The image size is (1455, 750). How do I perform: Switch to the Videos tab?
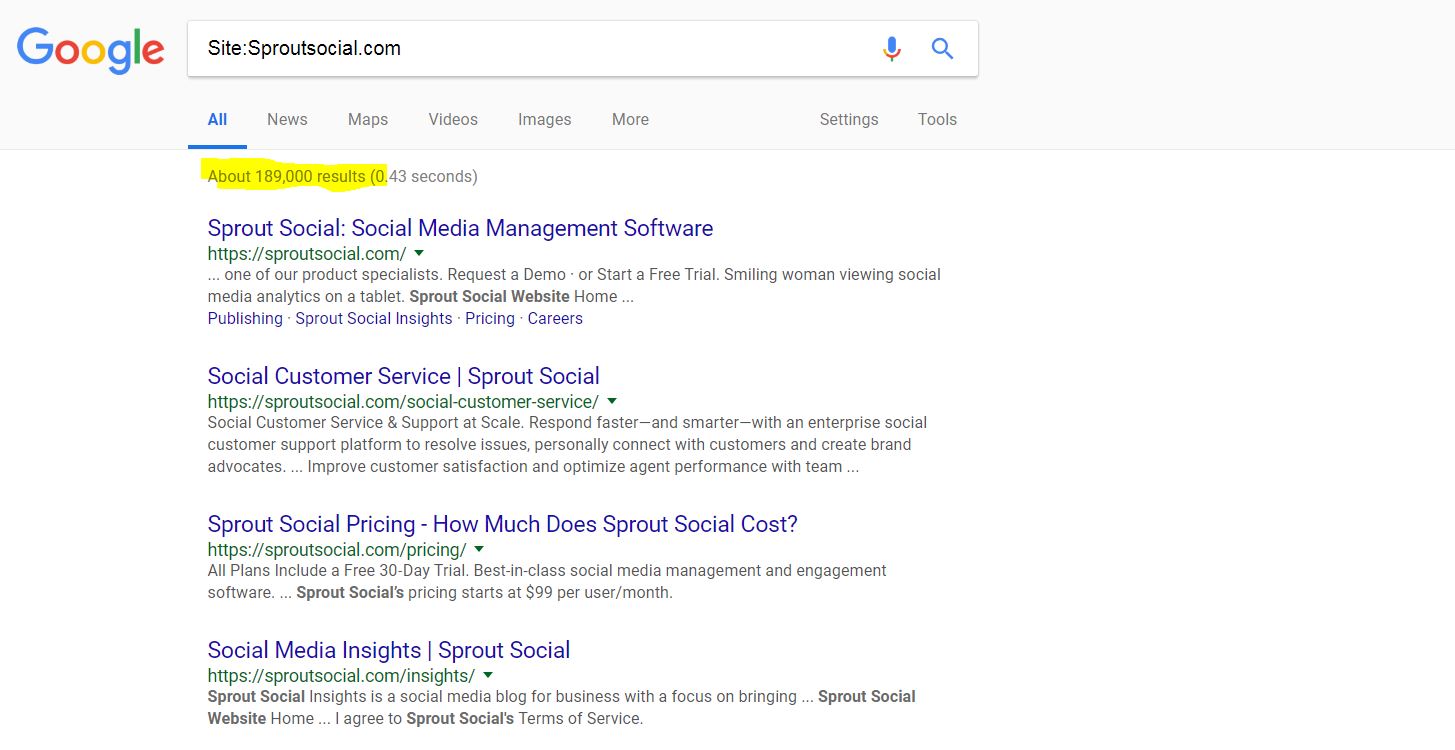click(x=452, y=119)
